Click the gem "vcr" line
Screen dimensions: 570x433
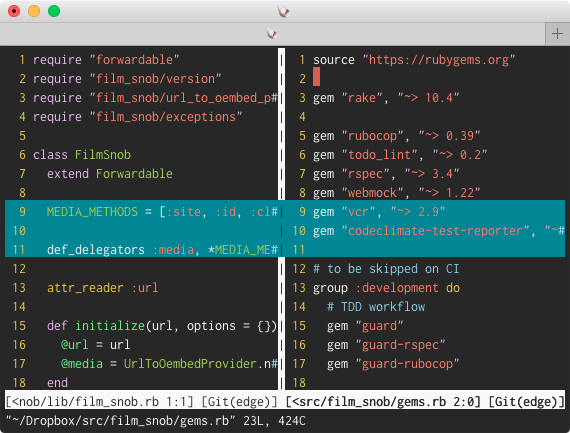tap(379, 212)
